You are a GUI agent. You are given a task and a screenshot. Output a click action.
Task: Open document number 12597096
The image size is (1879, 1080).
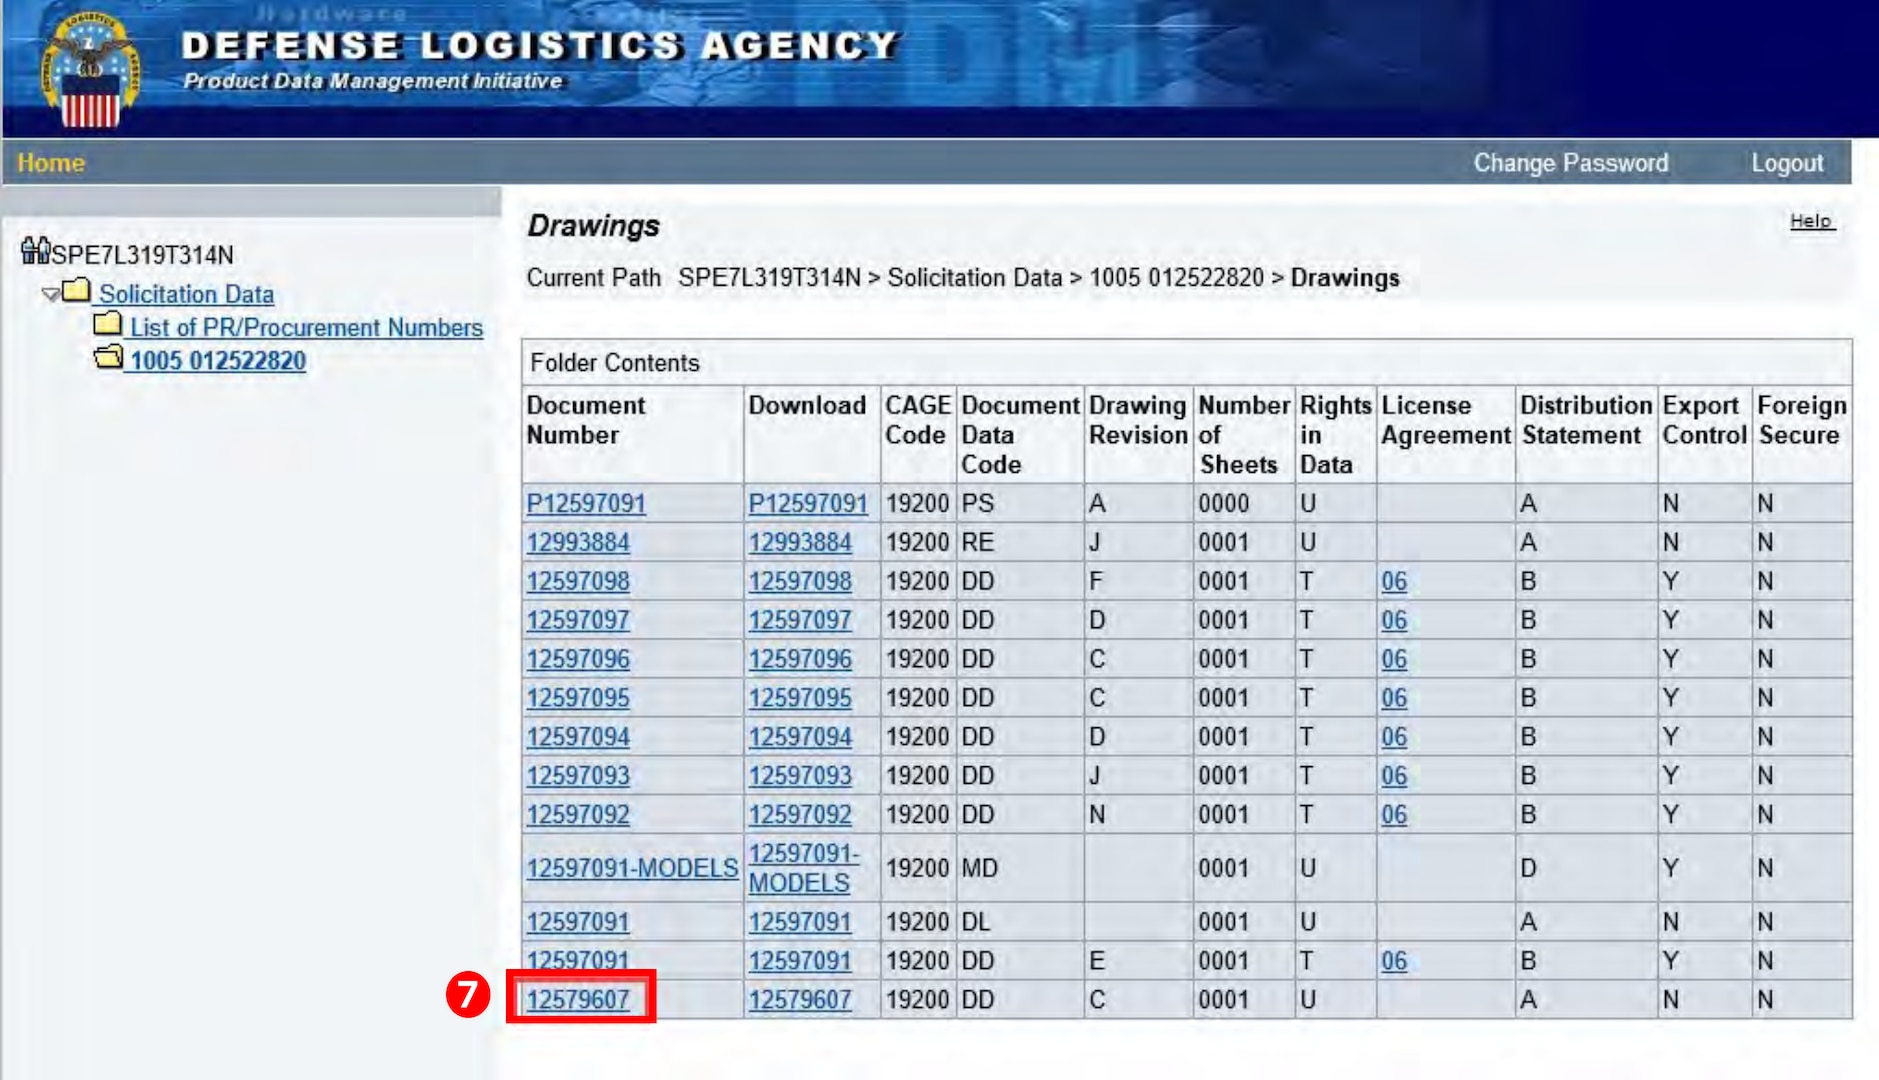pos(578,659)
